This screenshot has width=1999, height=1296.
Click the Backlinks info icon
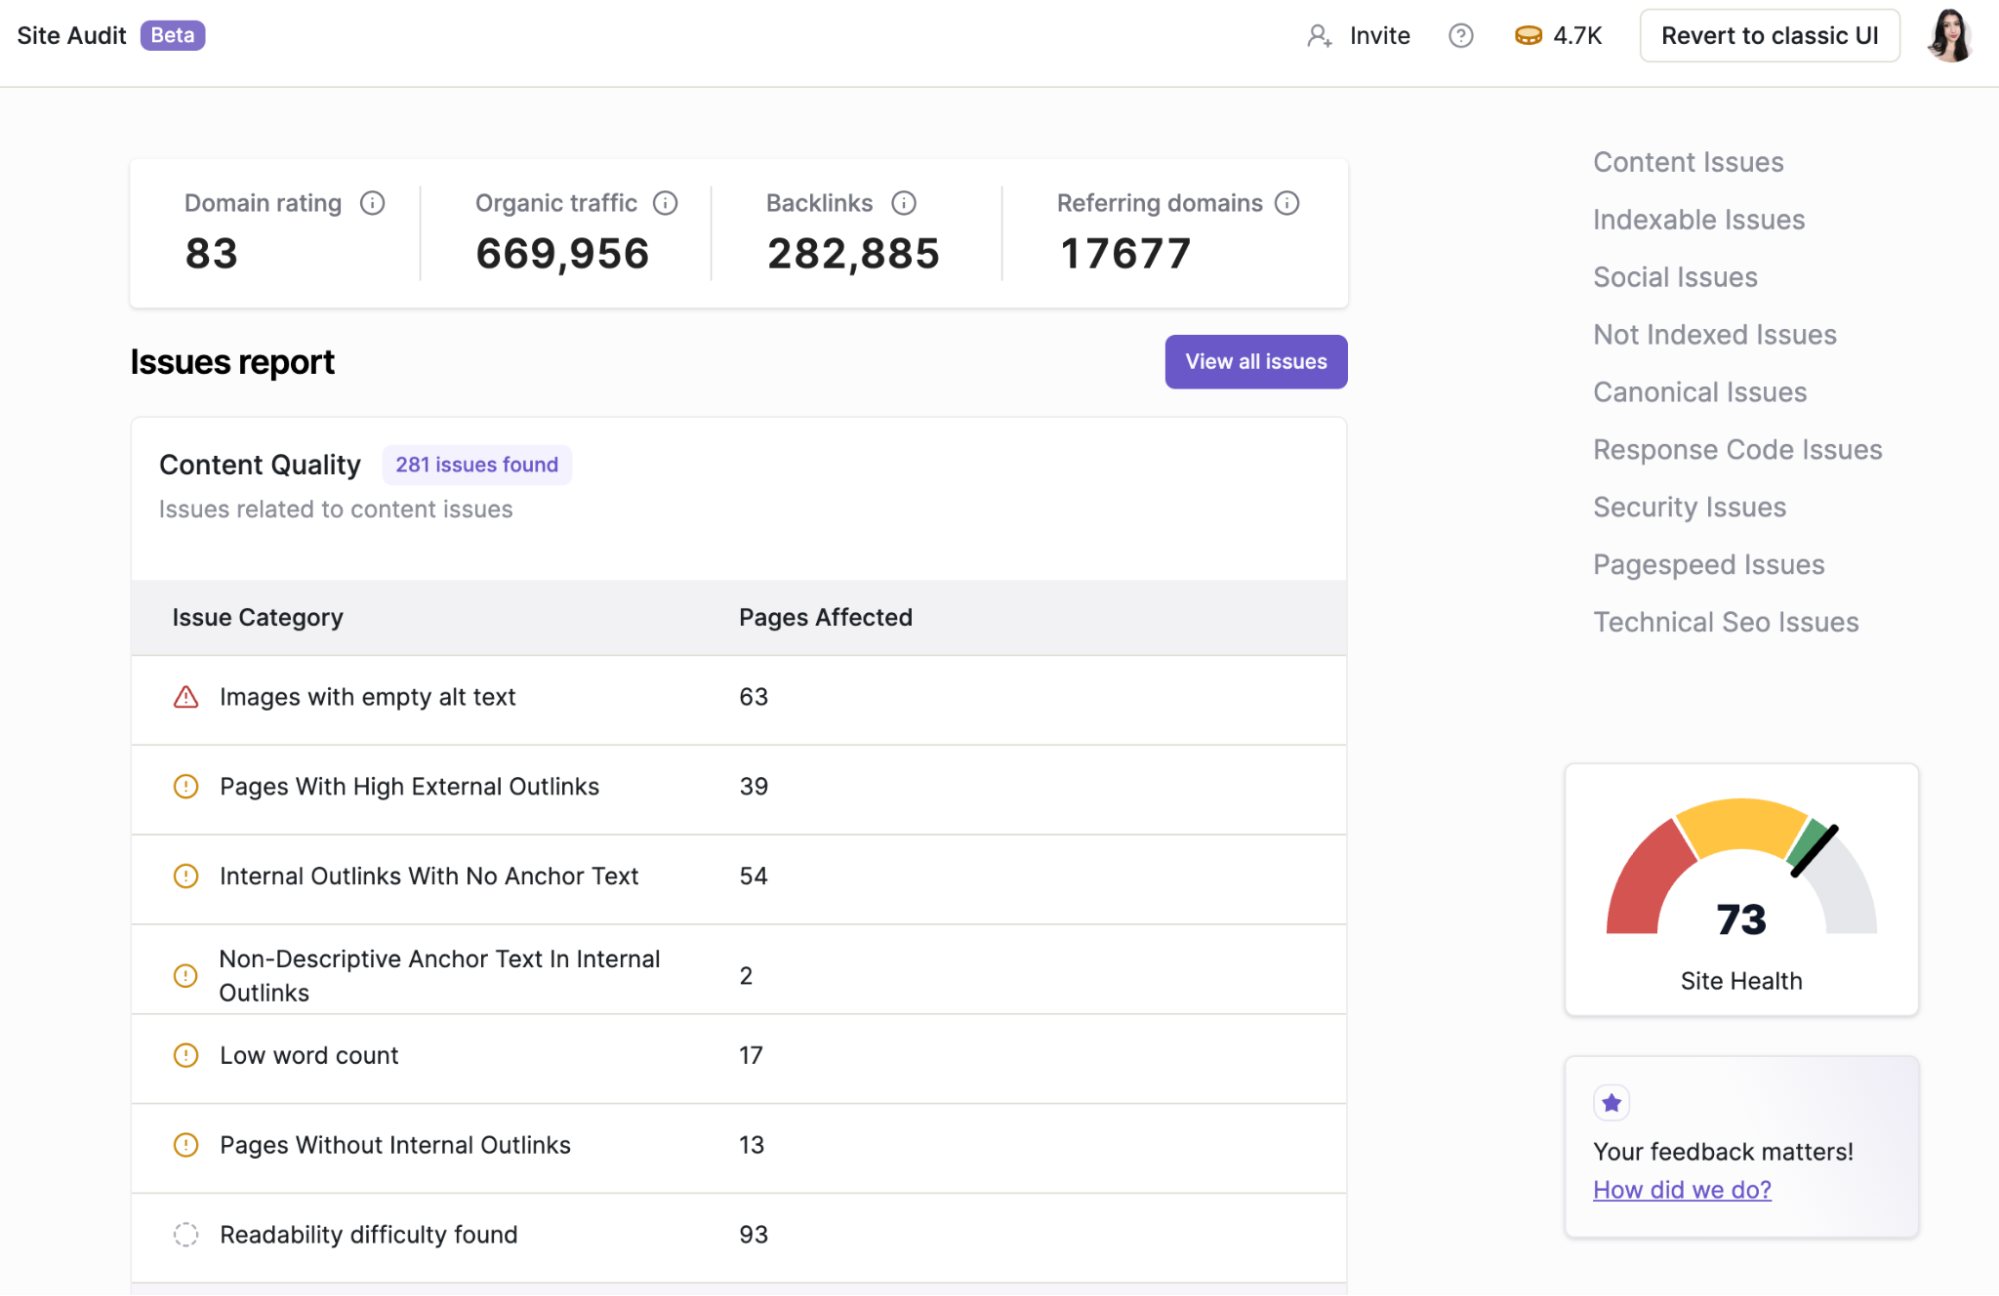coord(904,202)
